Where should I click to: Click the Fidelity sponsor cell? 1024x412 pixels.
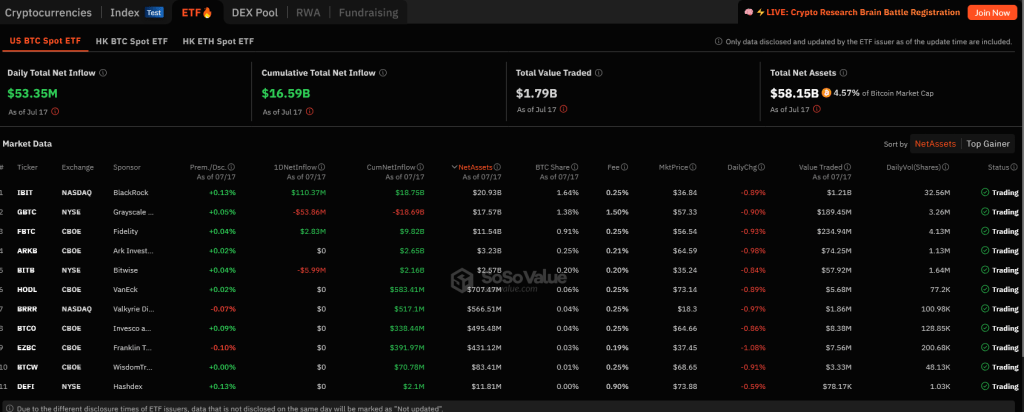[x=123, y=231]
